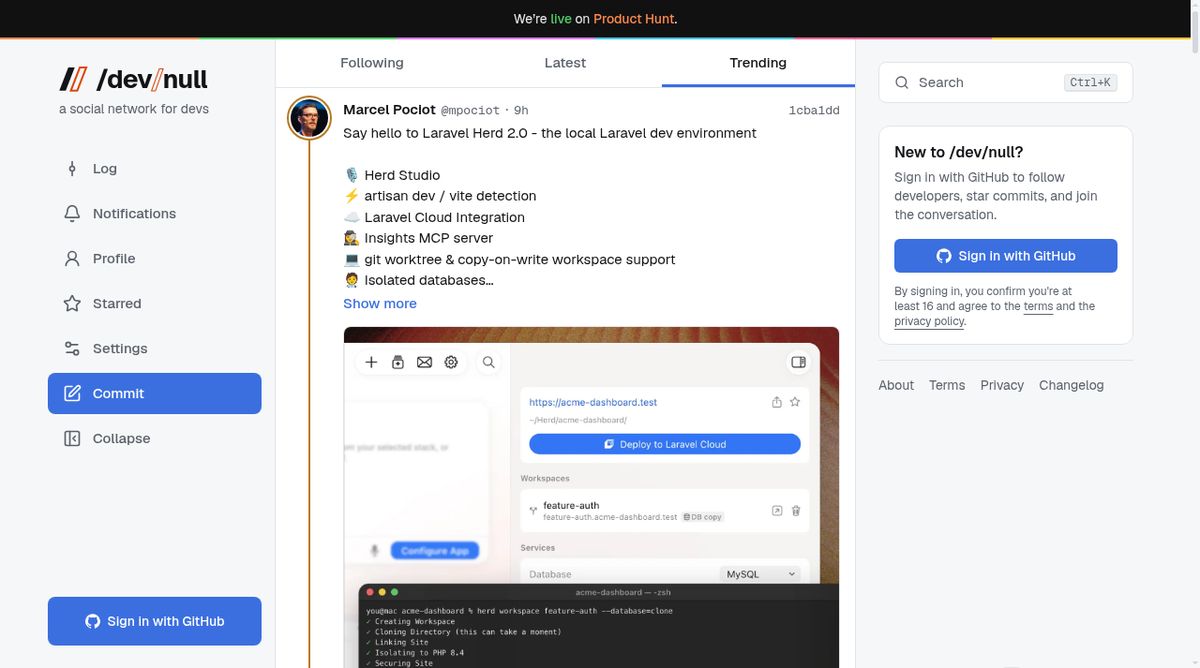Image resolution: width=1200 pixels, height=668 pixels.
Task: Click the /dev/null logo
Action: [x=134, y=80]
